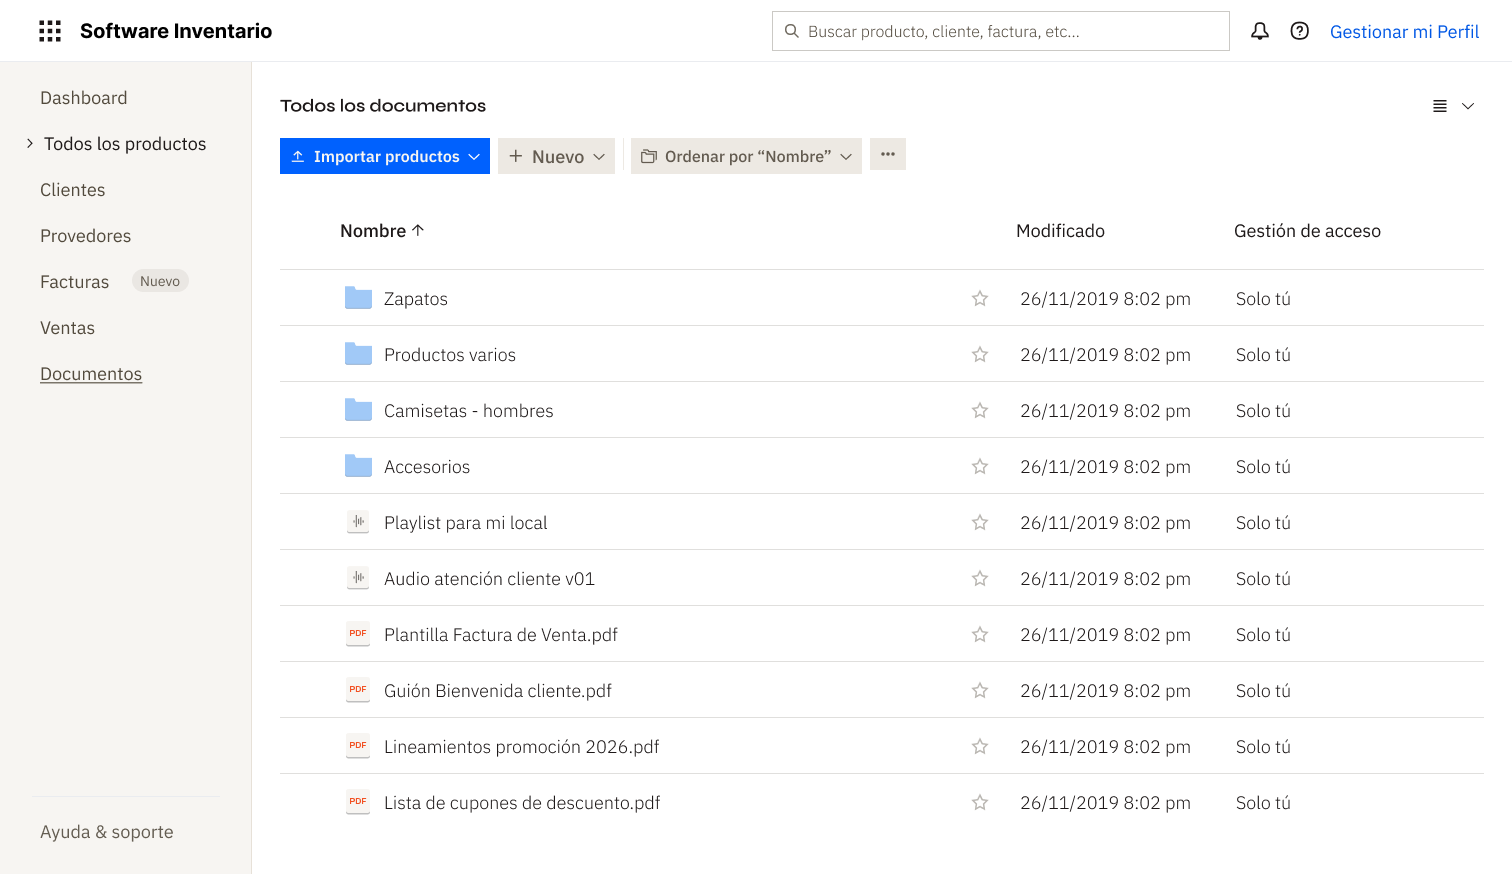Mark Accesorios folder as favorite
This screenshot has width=1512, height=874.
click(x=980, y=467)
